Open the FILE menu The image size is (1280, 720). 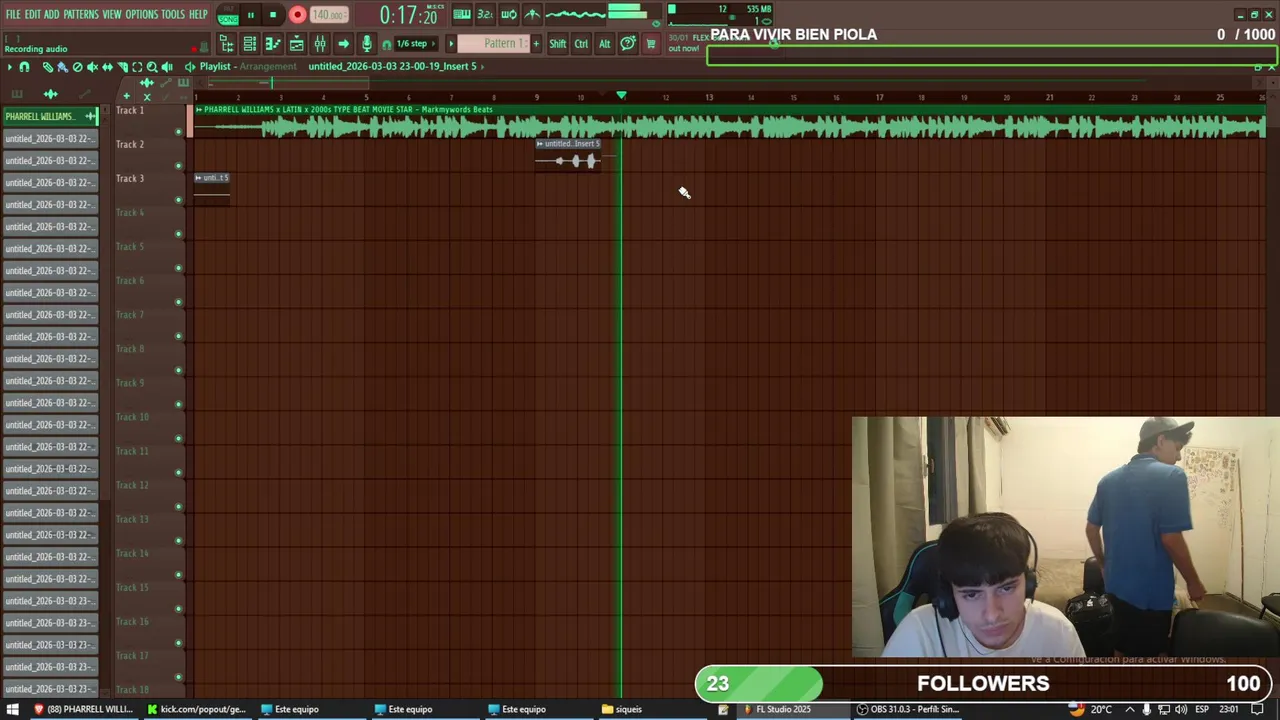click(13, 14)
